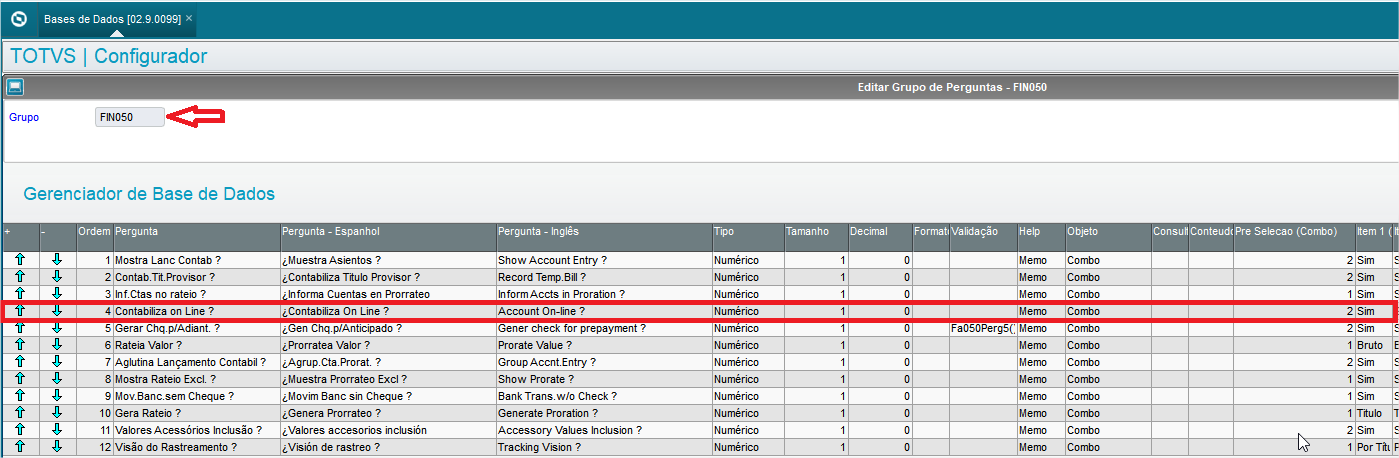The height and width of the screenshot is (458, 1399).
Task: Select cell 'Gener check for prepayment ?'
Action: pyautogui.click(x=604, y=328)
